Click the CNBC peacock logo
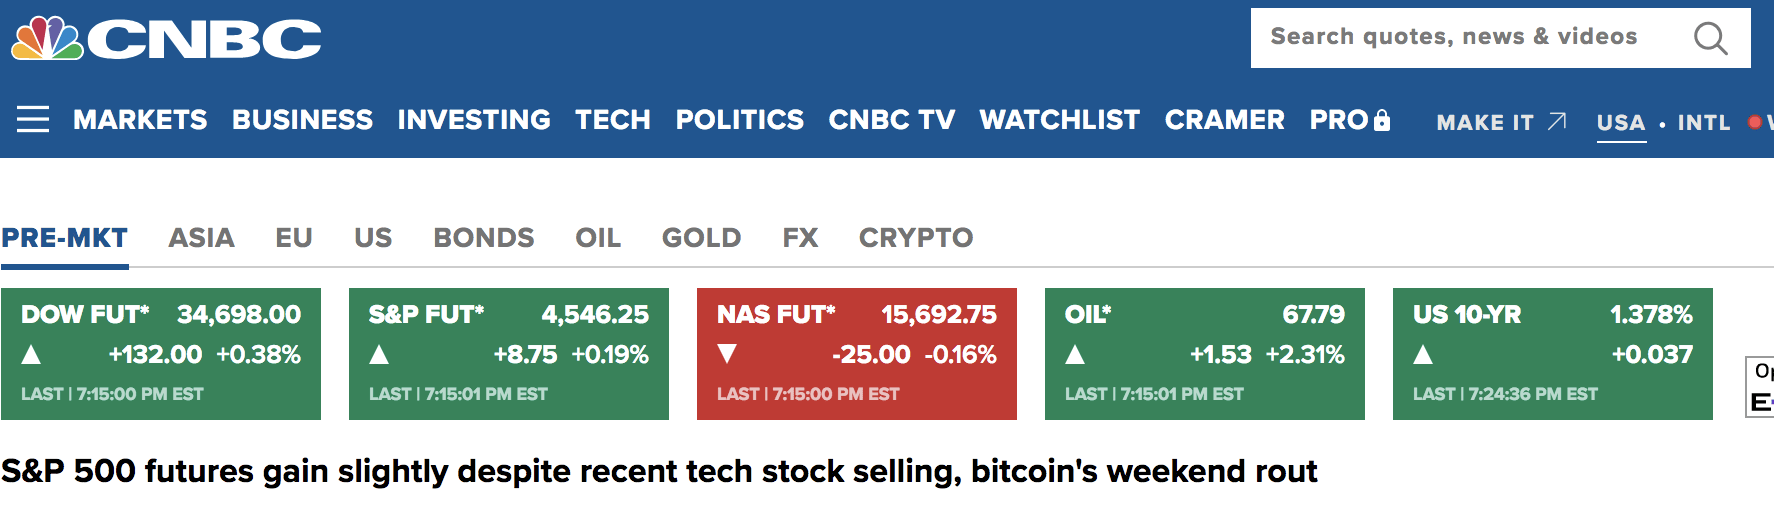Screen dimensions: 1774x520 48,39
